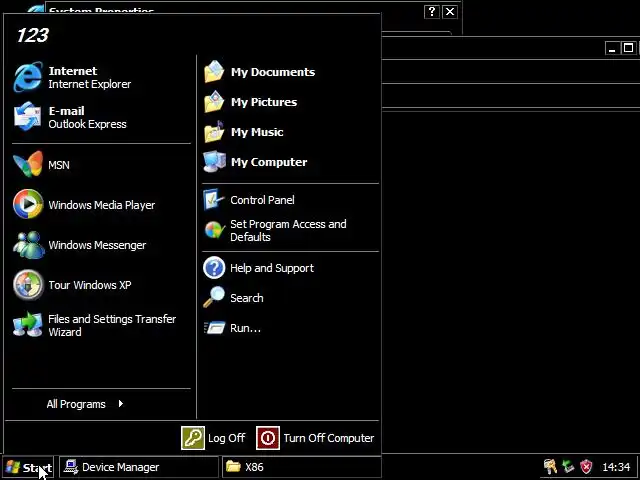
Task: Click the Turn Off Computer text
Action: pyautogui.click(x=329, y=438)
